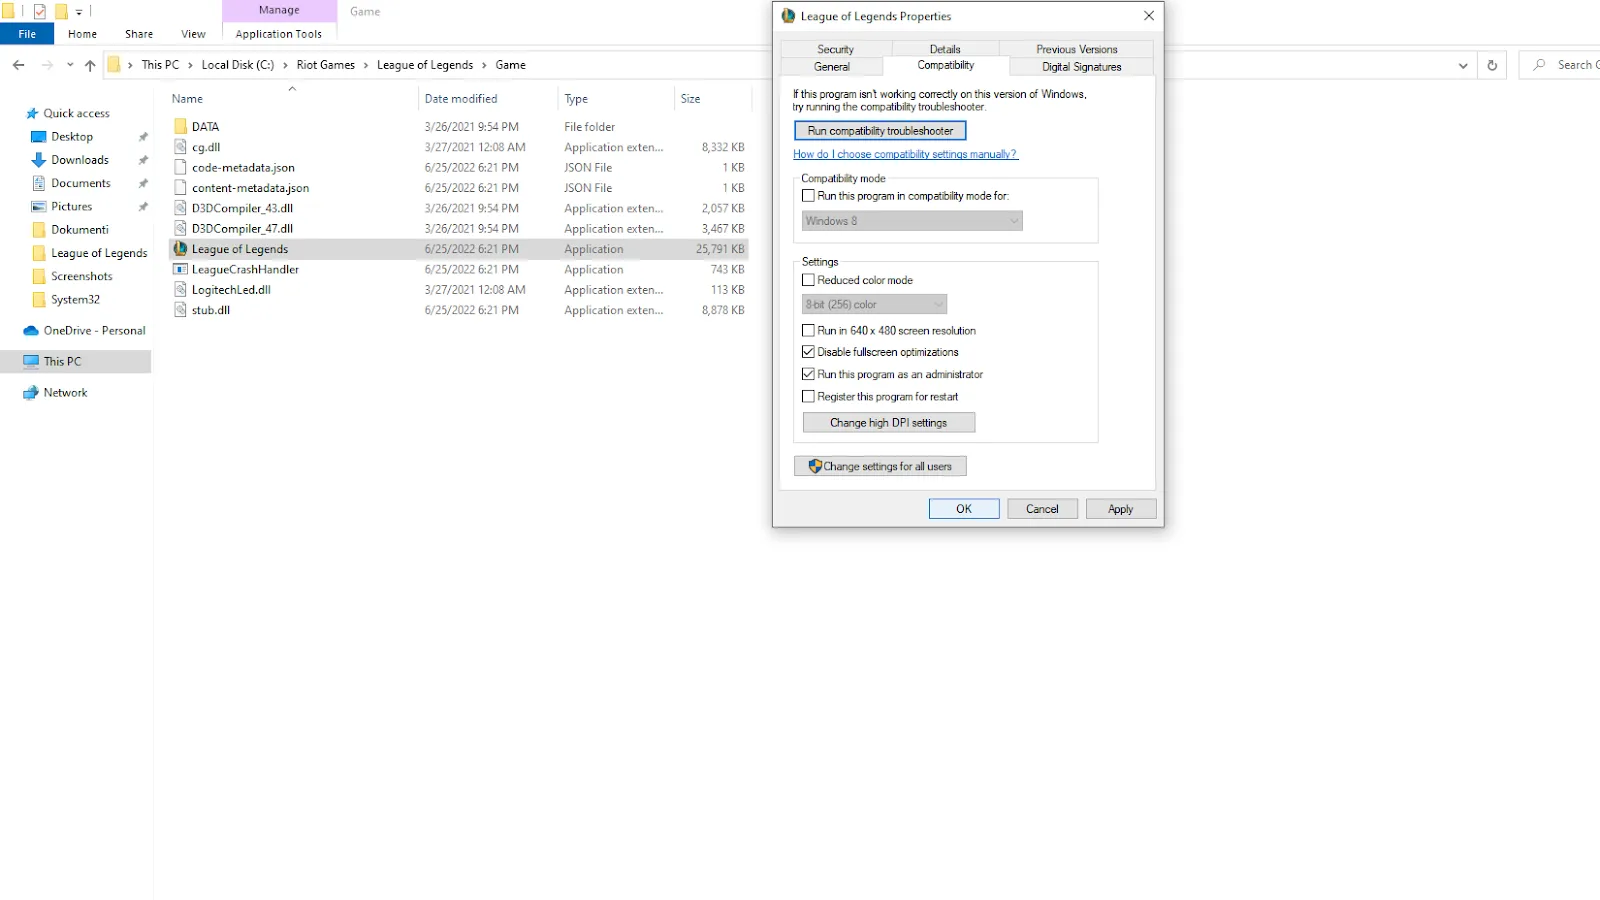Click the Documents icon in sidebar
The width and height of the screenshot is (1600, 900).
[x=39, y=183]
